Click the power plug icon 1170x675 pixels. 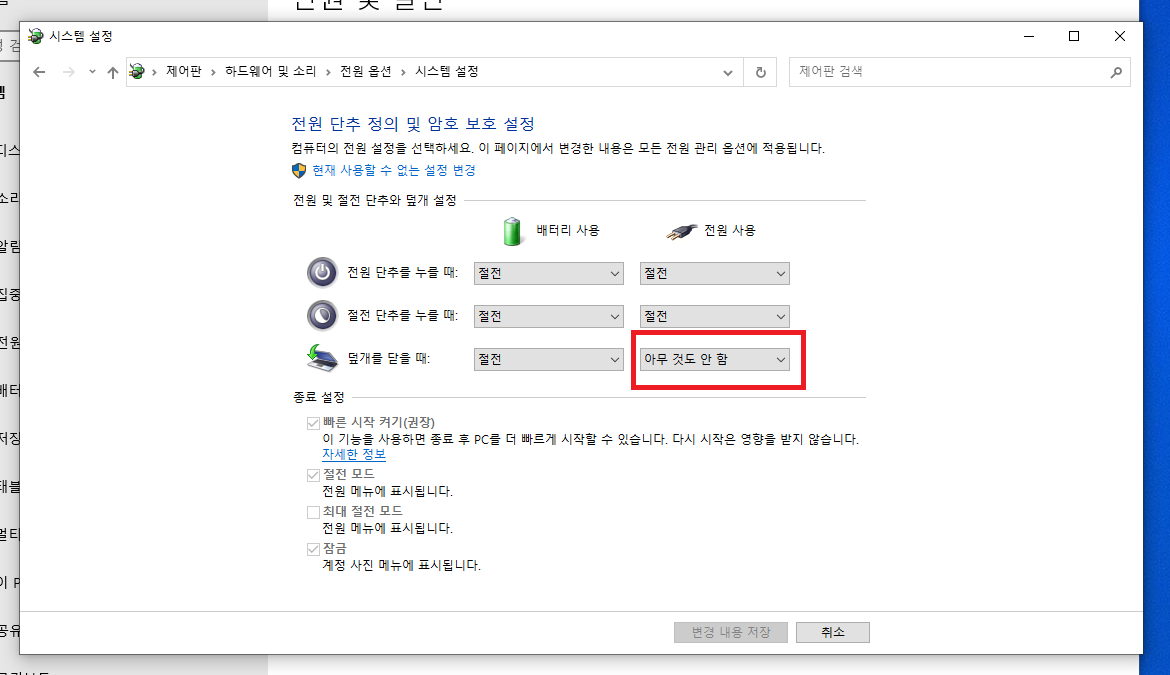681,231
